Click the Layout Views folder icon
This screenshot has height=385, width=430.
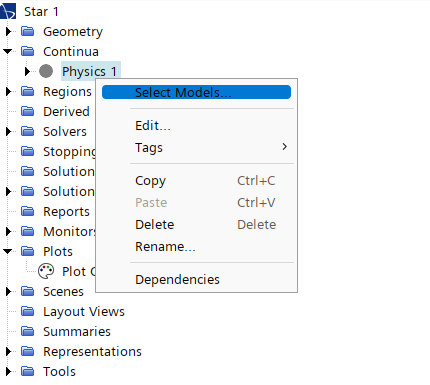click(28, 311)
